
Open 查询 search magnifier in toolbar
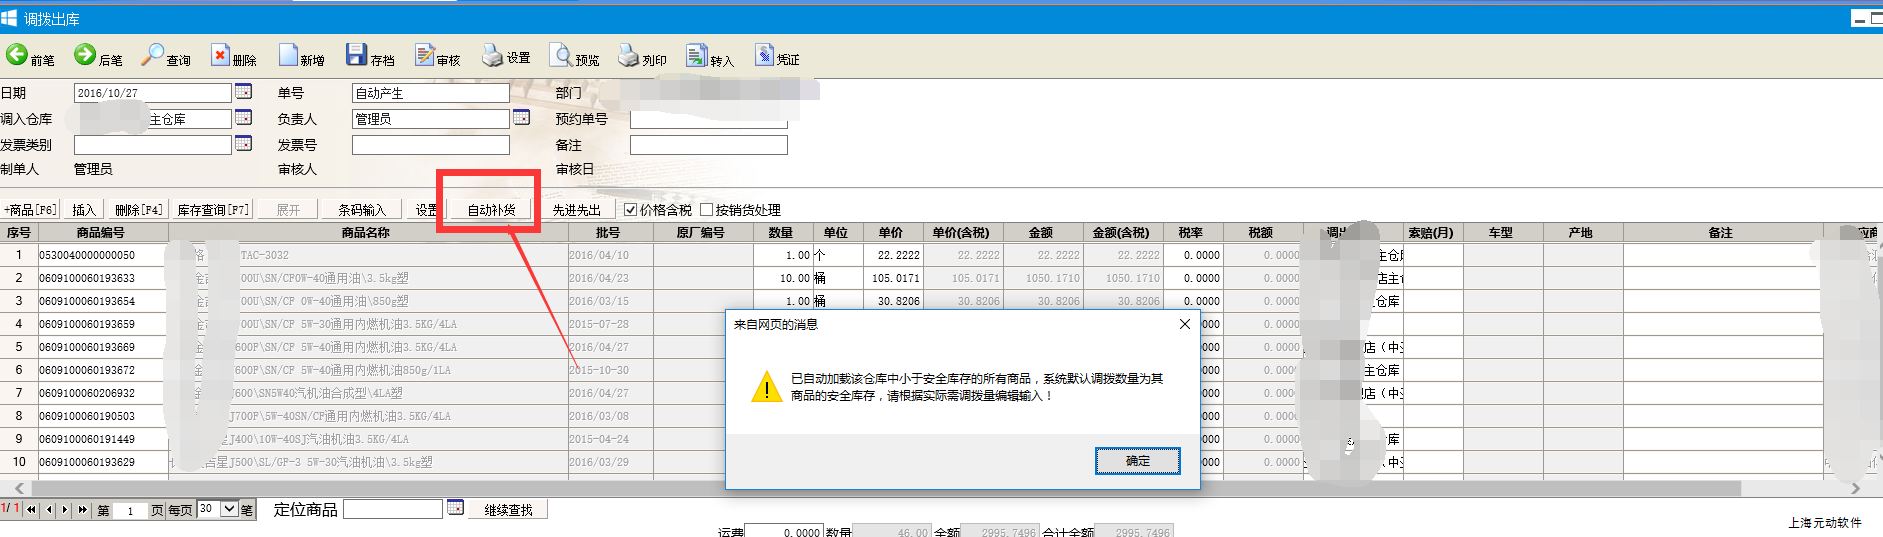tap(152, 56)
